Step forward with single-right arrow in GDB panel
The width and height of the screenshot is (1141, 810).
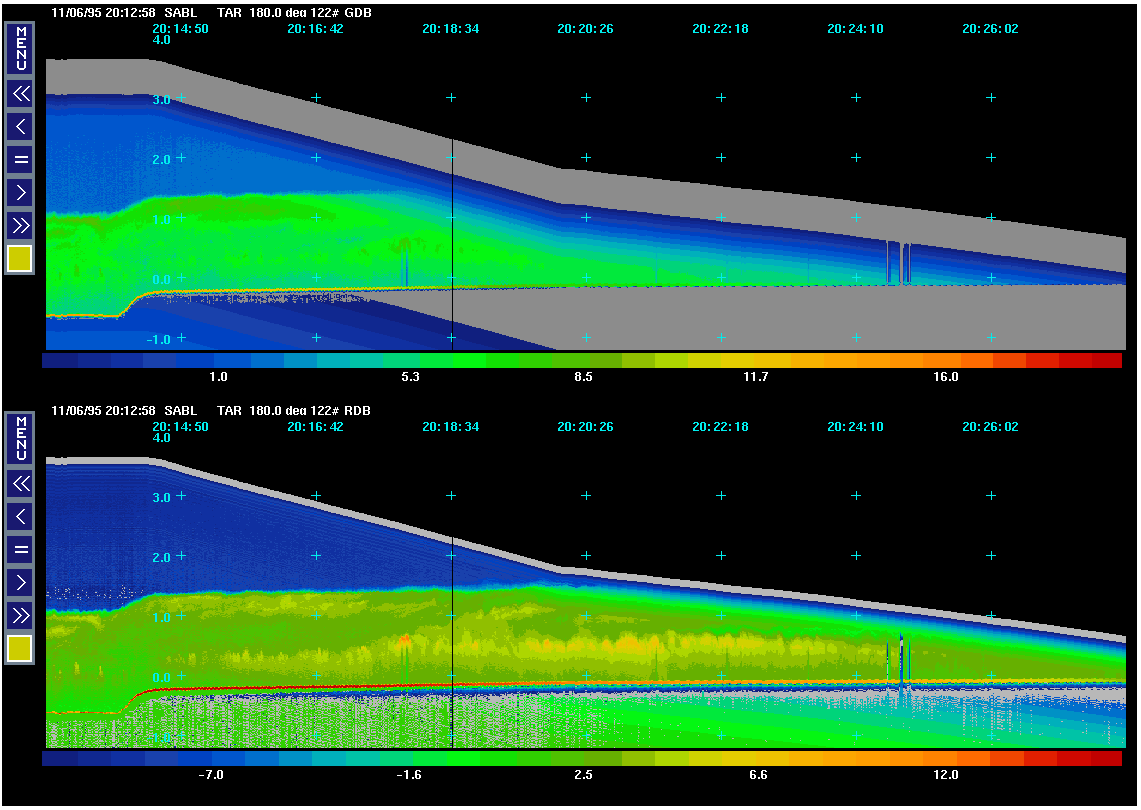pos(20,191)
